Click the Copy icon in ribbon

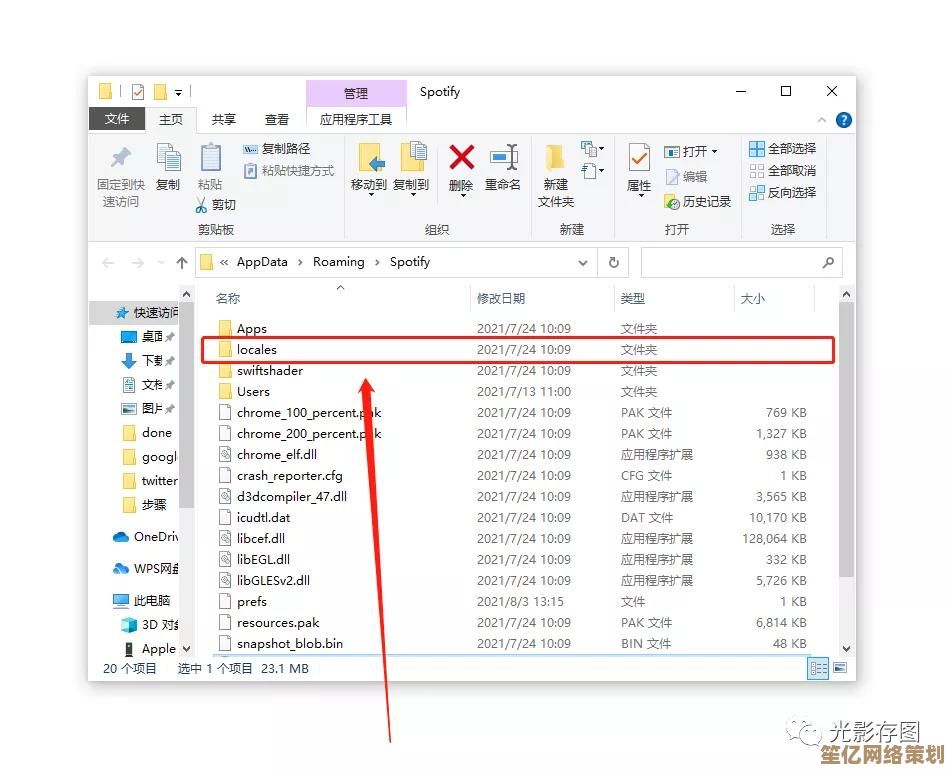(x=168, y=158)
